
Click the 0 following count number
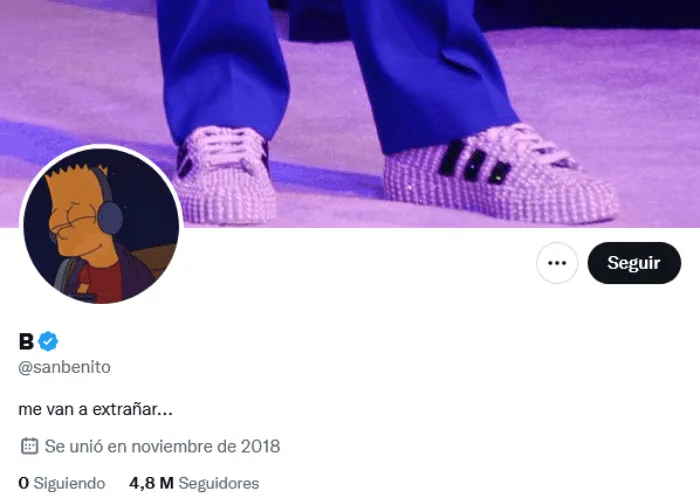tap(24, 483)
